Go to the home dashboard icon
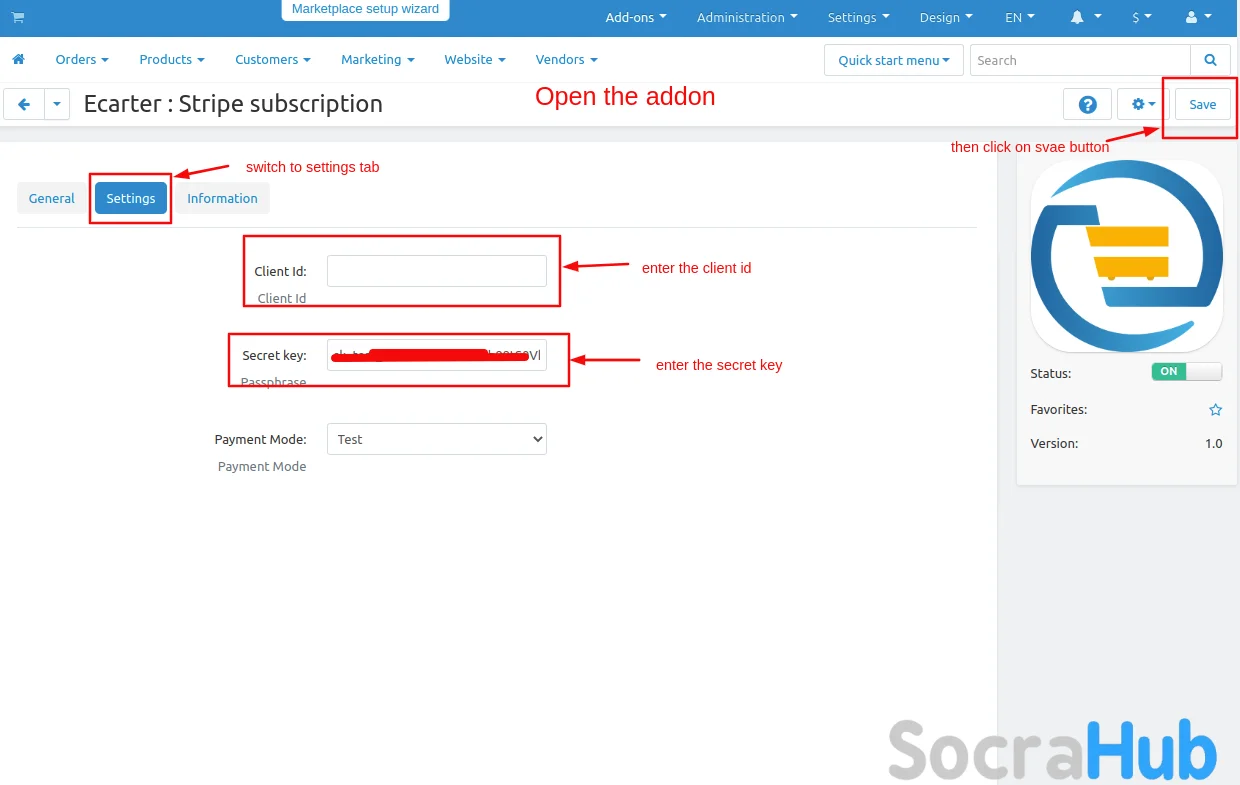 18,59
